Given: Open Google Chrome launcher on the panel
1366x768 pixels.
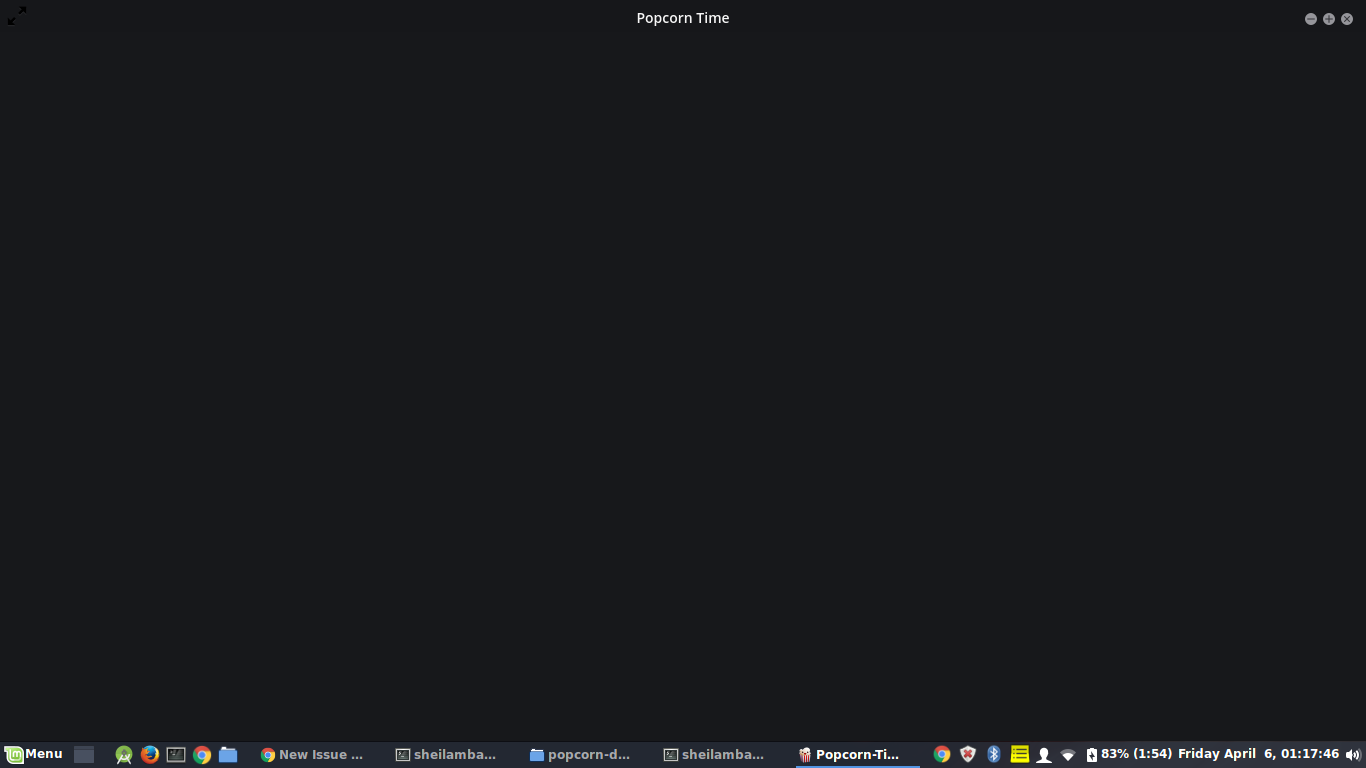Looking at the screenshot, I should (x=201, y=754).
